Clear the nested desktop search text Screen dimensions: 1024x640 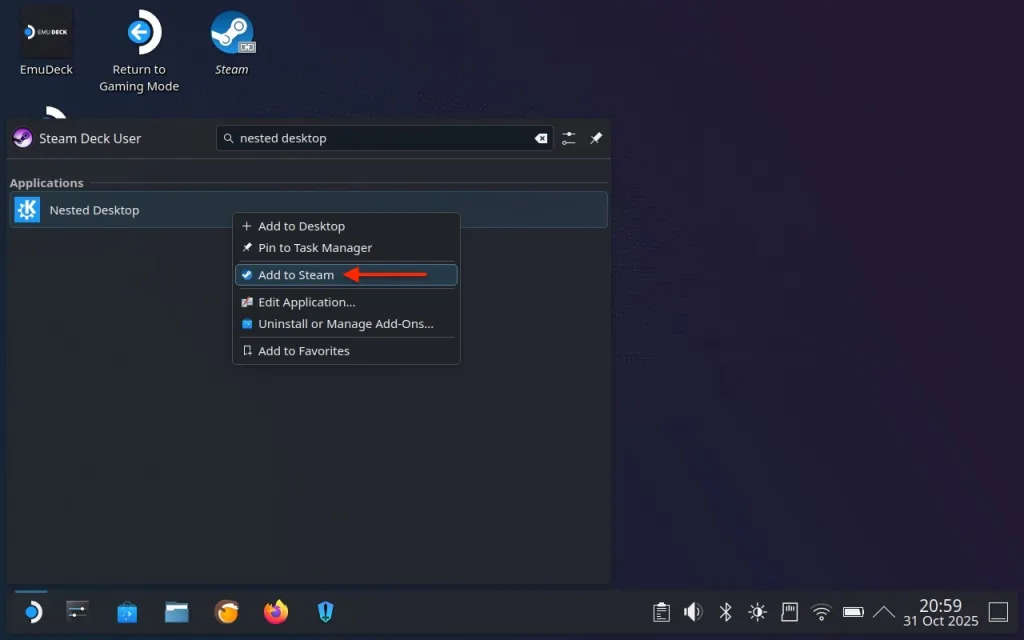tap(541, 138)
